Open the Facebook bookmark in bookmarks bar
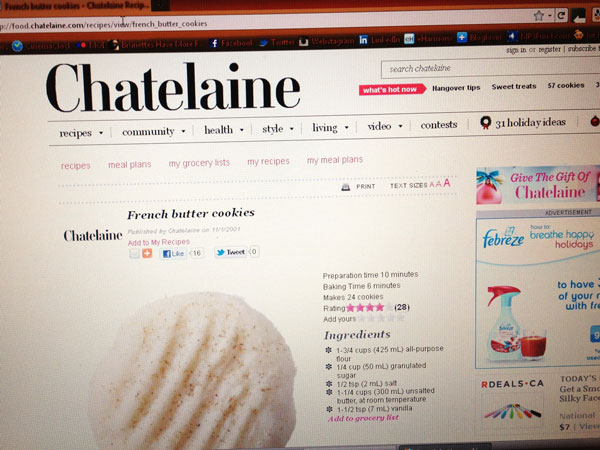 click(231, 43)
